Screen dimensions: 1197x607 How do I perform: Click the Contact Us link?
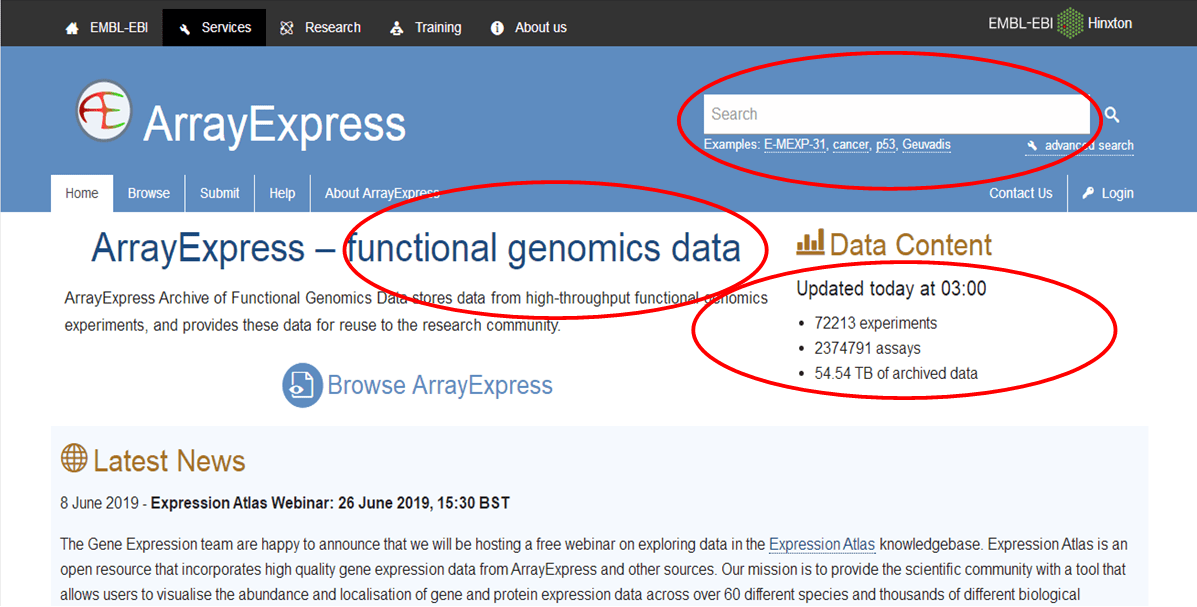1020,193
